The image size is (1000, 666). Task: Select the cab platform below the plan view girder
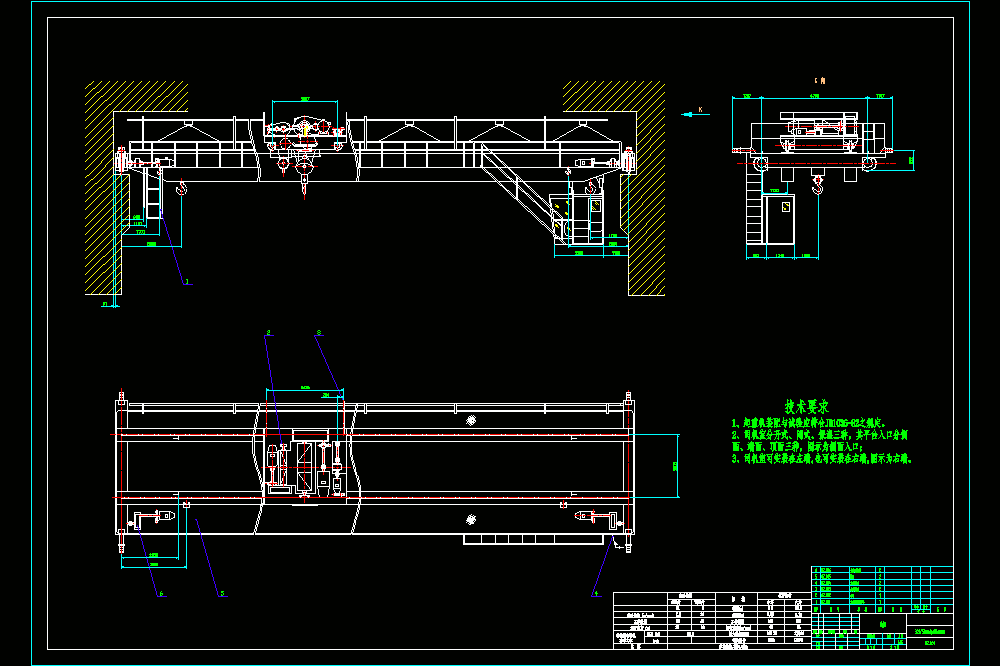point(534,540)
